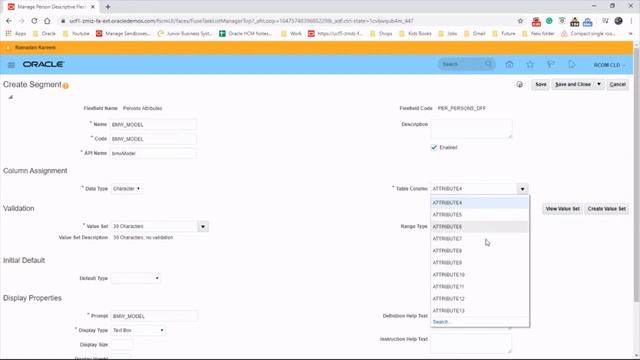Screen dimensions: 640x360
Task: Open the Data Type Character dropdown
Action: pyautogui.click(x=127, y=189)
